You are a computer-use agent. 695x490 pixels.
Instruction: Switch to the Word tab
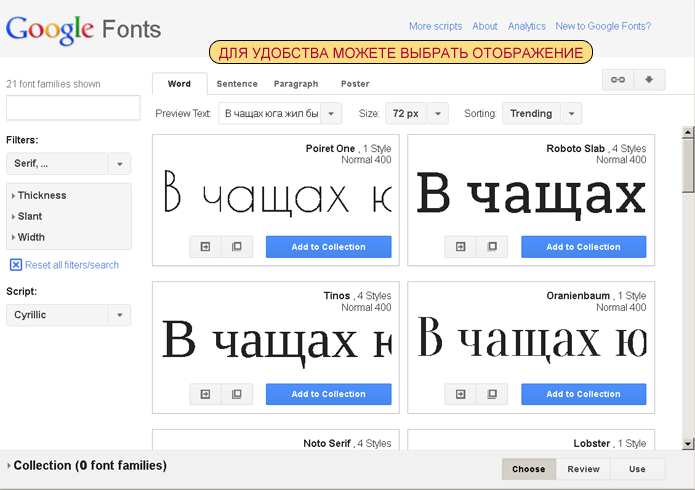pyautogui.click(x=180, y=84)
